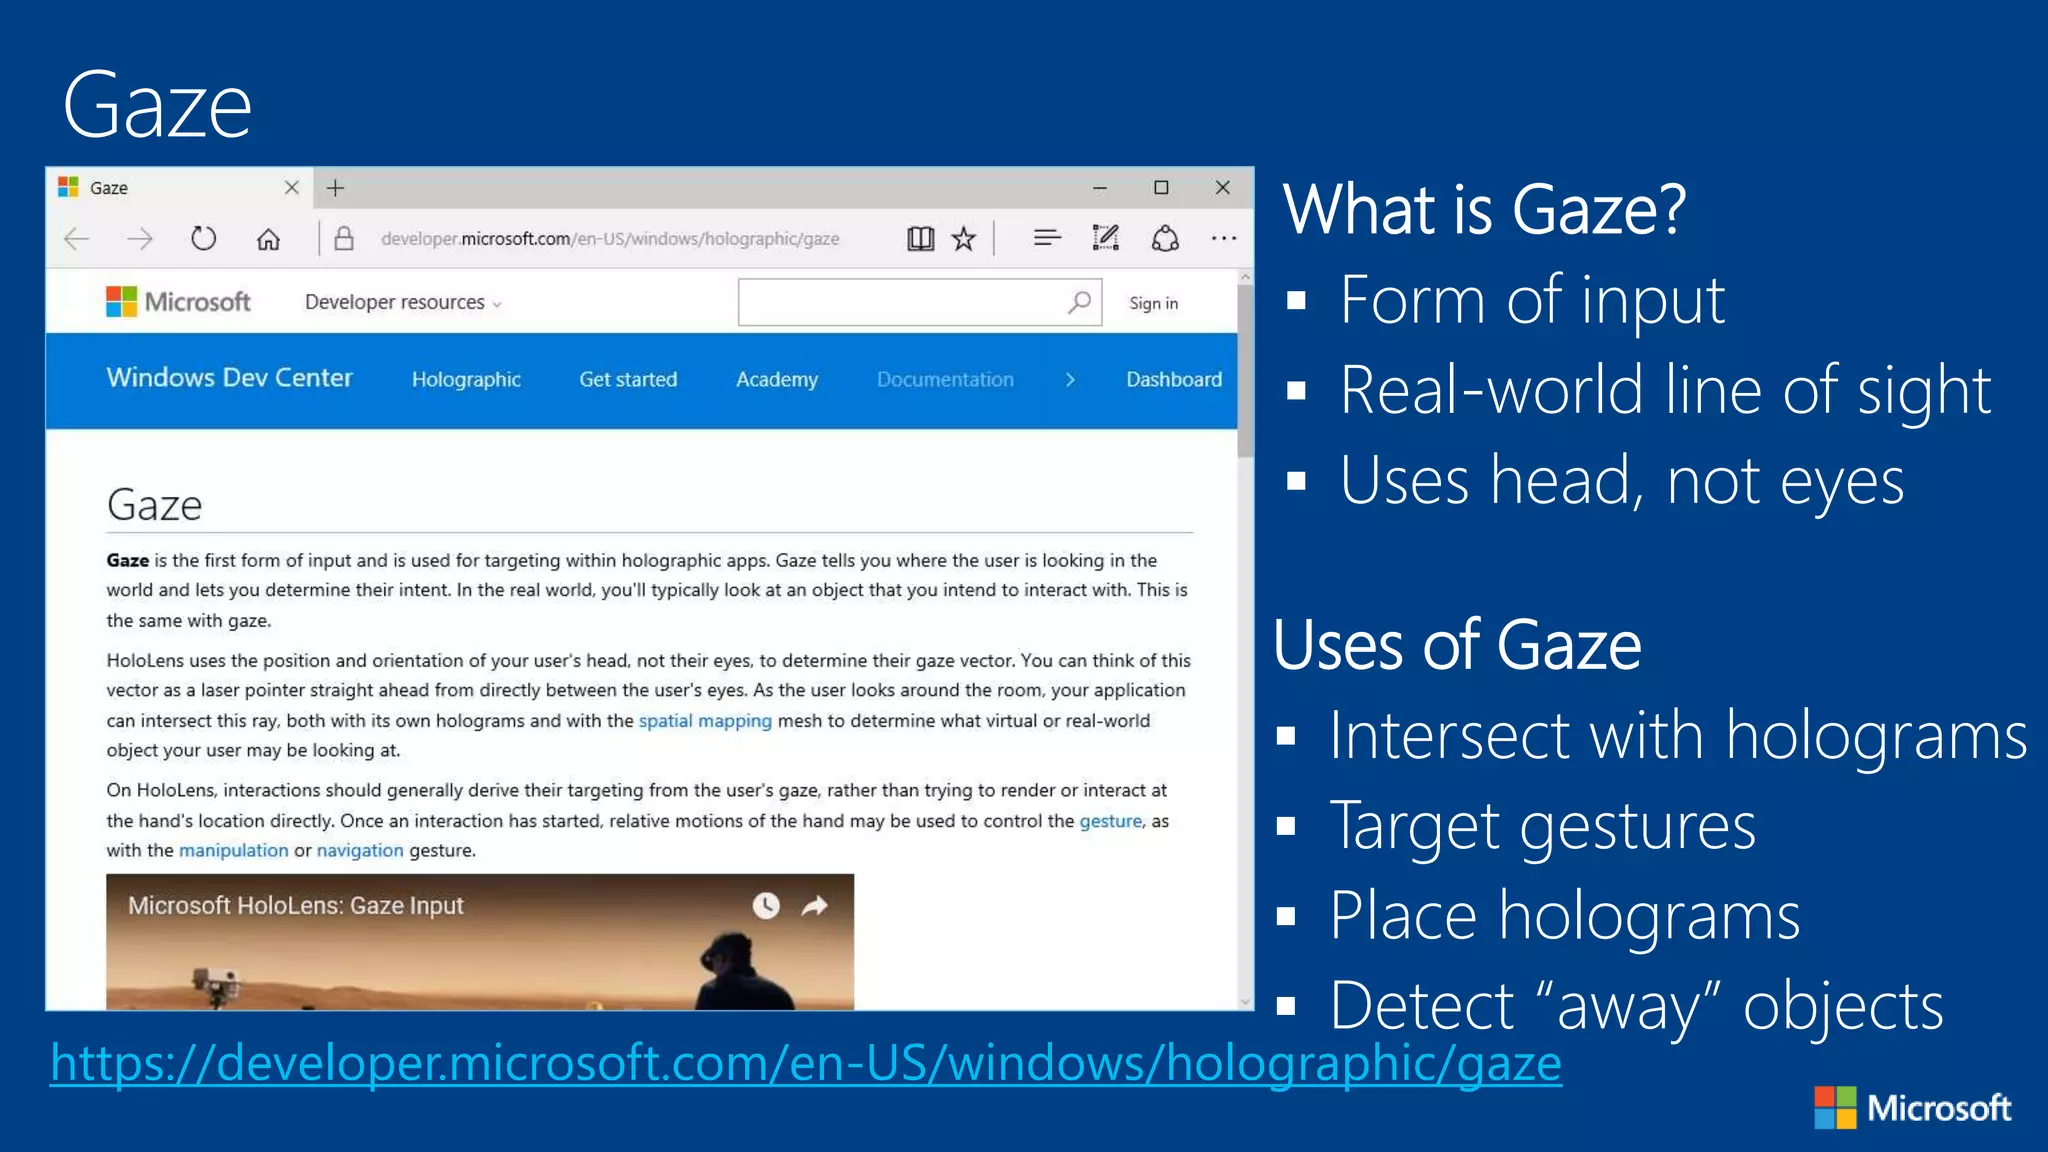Image resolution: width=2048 pixels, height=1152 pixels.
Task: Expand the Developer resources dropdown
Action: click(403, 302)
